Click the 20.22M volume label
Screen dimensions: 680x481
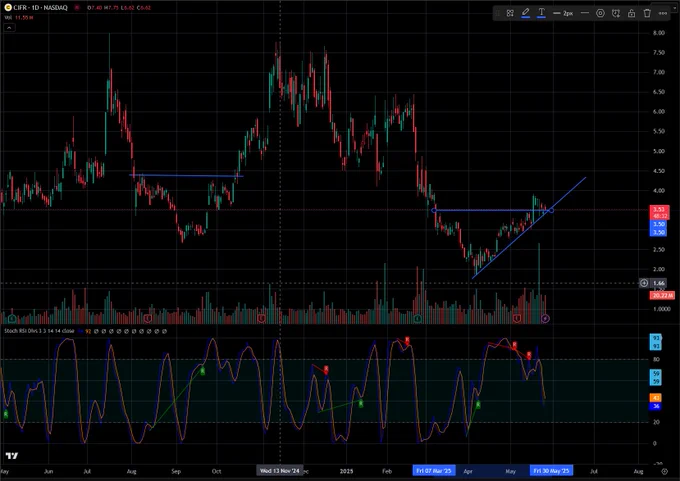pos(662,295)
